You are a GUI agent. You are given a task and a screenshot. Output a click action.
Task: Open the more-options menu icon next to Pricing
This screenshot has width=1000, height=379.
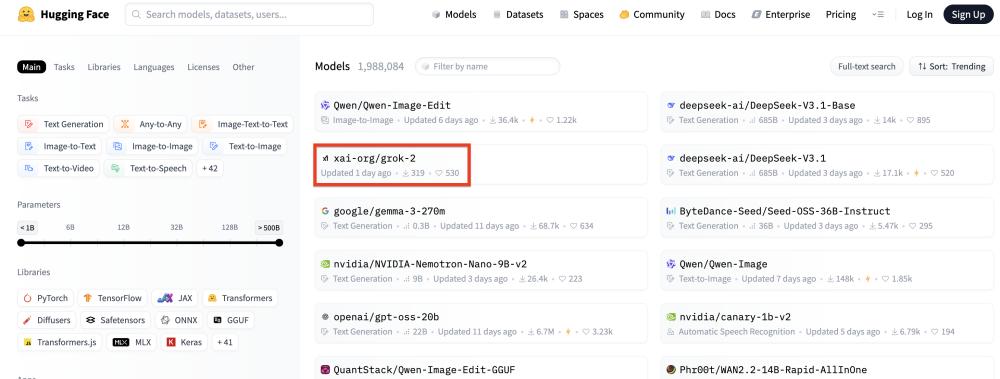pos(878,14)
